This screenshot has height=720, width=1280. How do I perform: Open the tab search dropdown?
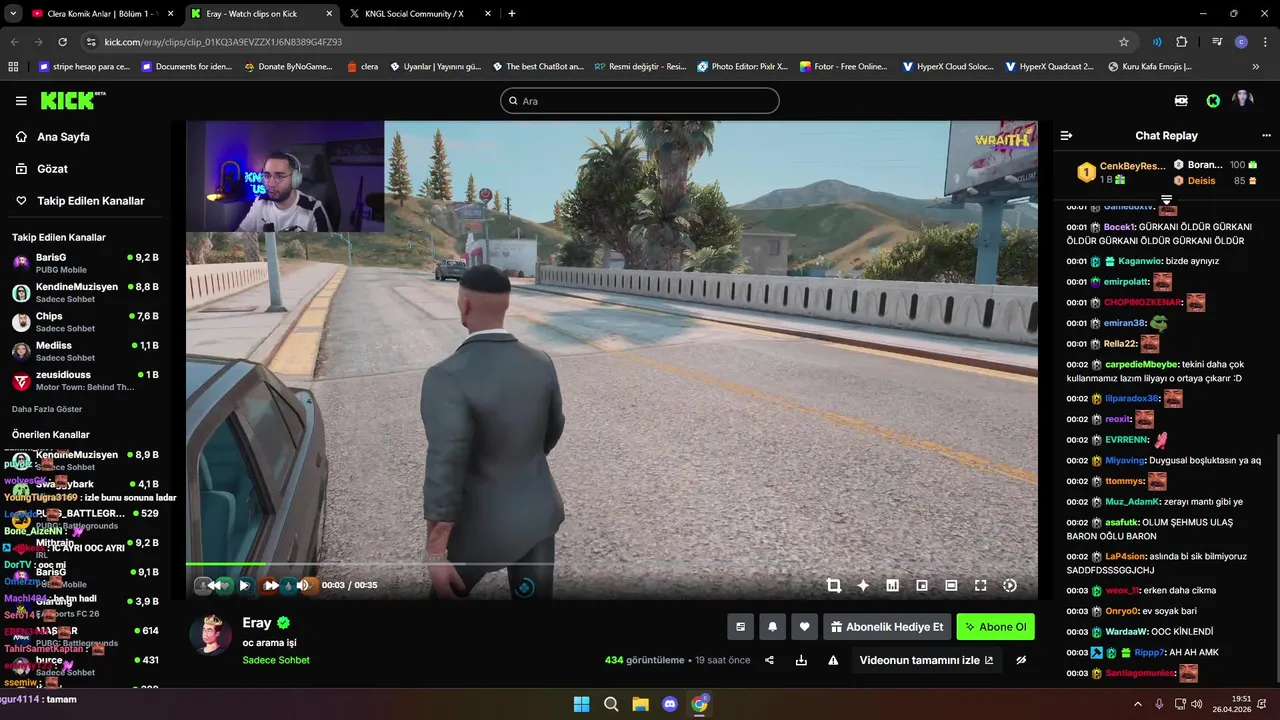click(x=13, y=14)
